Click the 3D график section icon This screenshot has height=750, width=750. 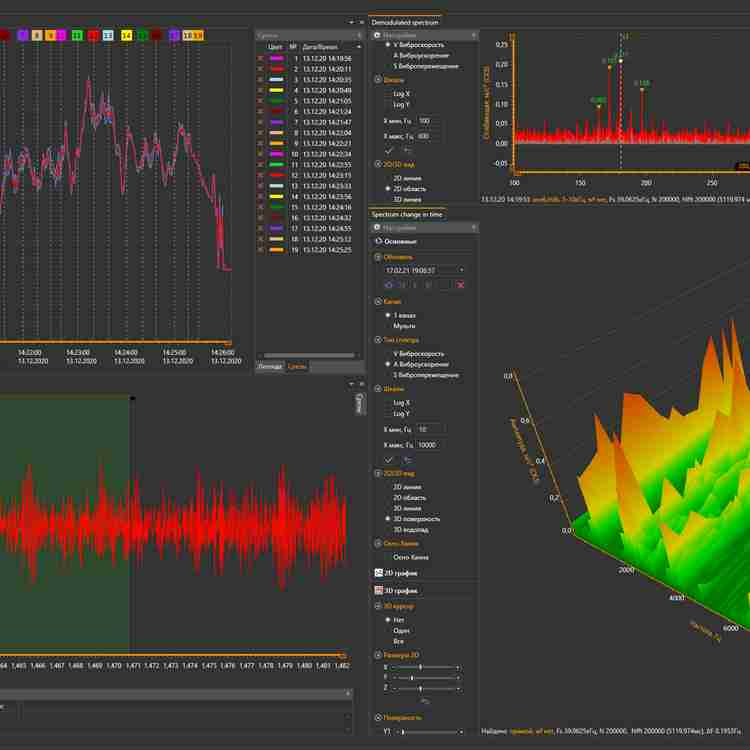coord(377,591)
